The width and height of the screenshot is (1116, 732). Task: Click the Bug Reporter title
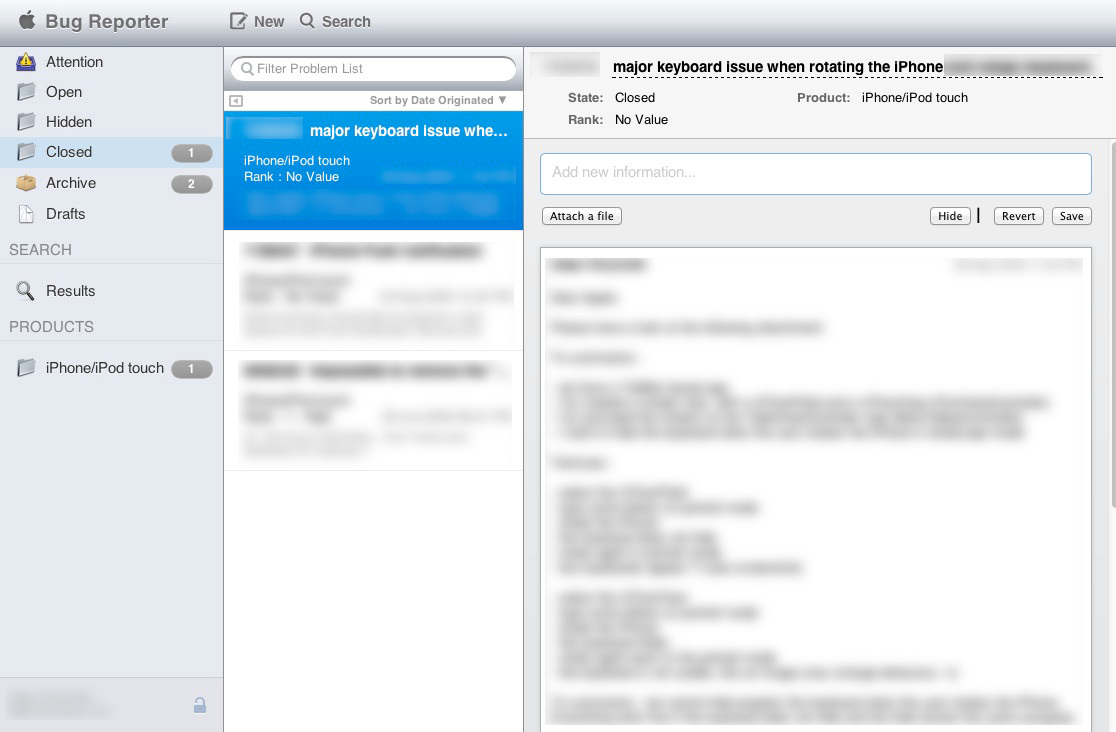(x=107, y=21)
